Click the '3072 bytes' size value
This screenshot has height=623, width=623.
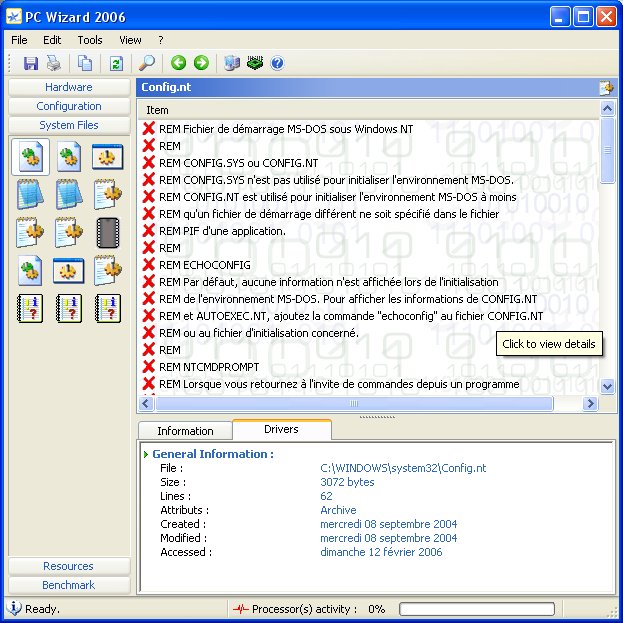tap(347, 482)
